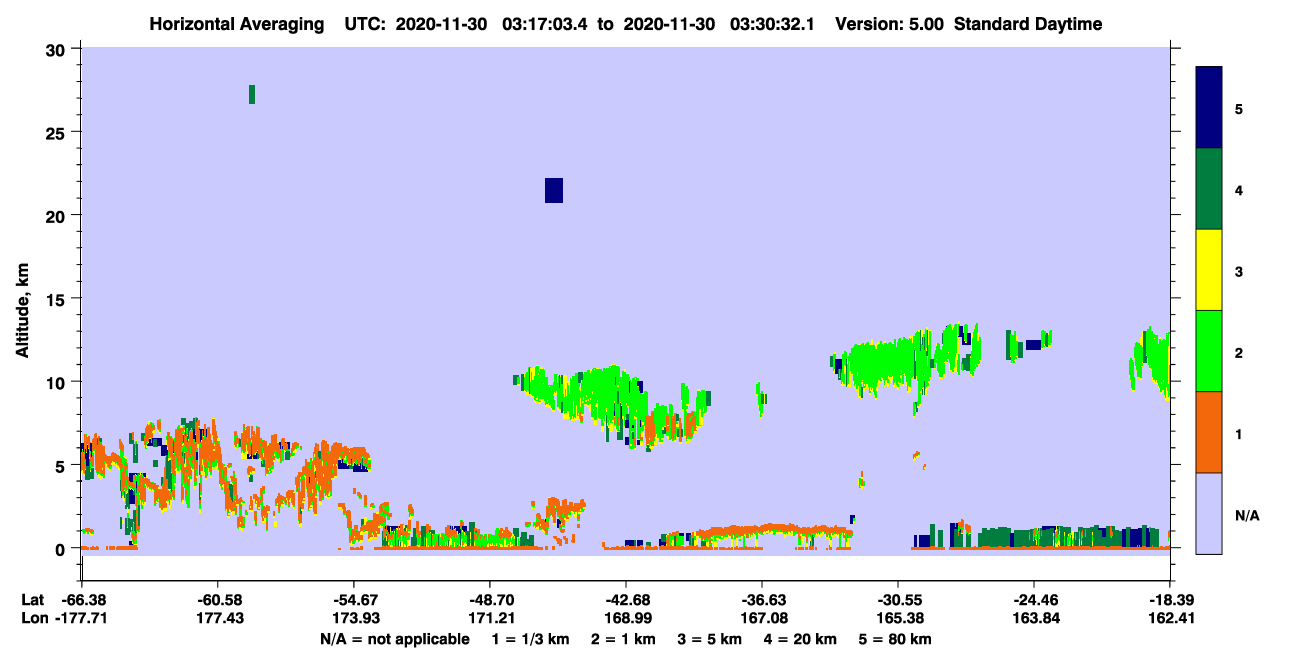
Task: Click the 'Lat' row label
Action: (x=32, y=600)
